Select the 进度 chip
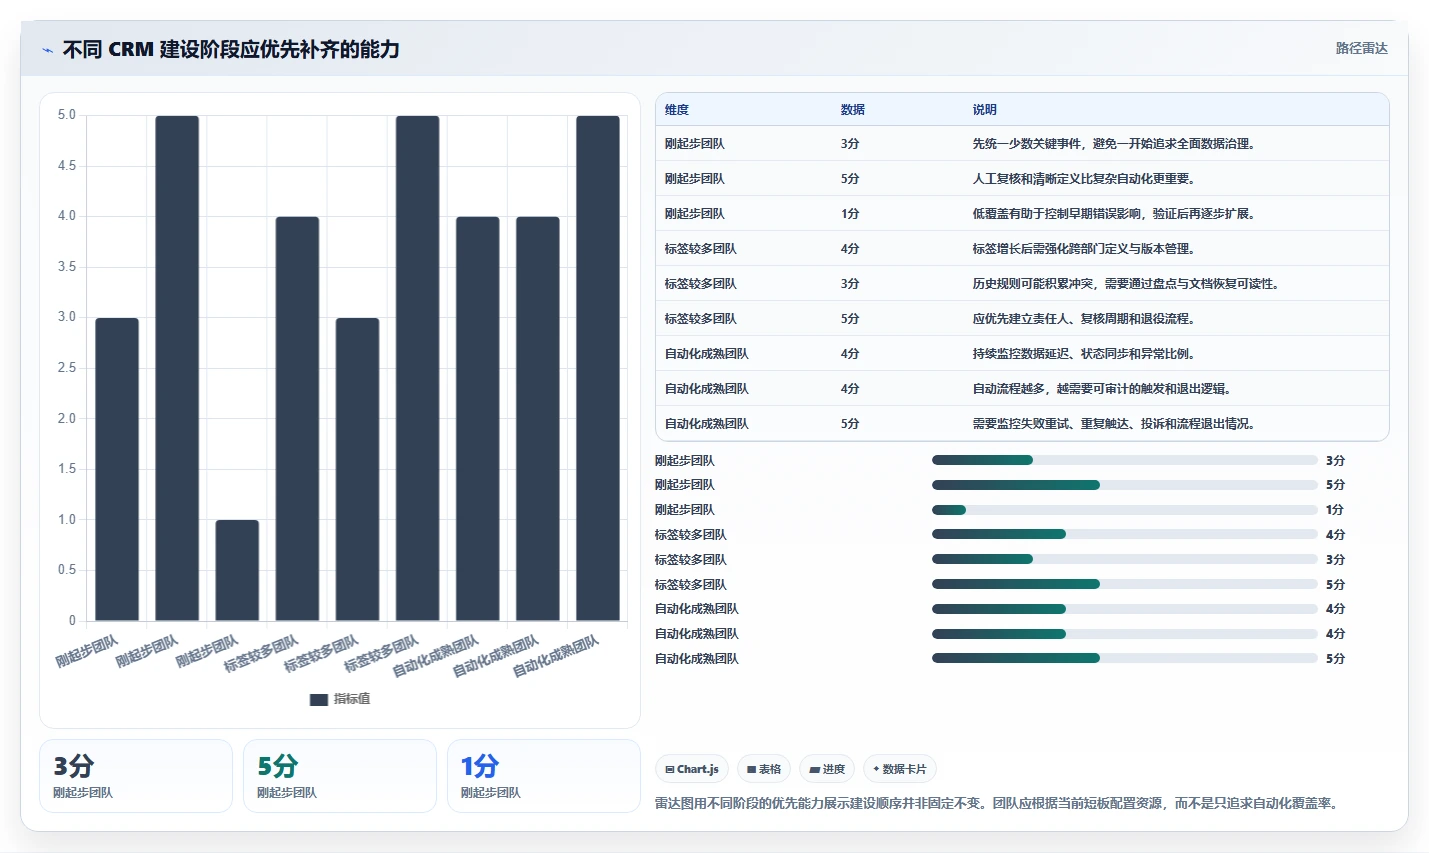 coord(827,769)
